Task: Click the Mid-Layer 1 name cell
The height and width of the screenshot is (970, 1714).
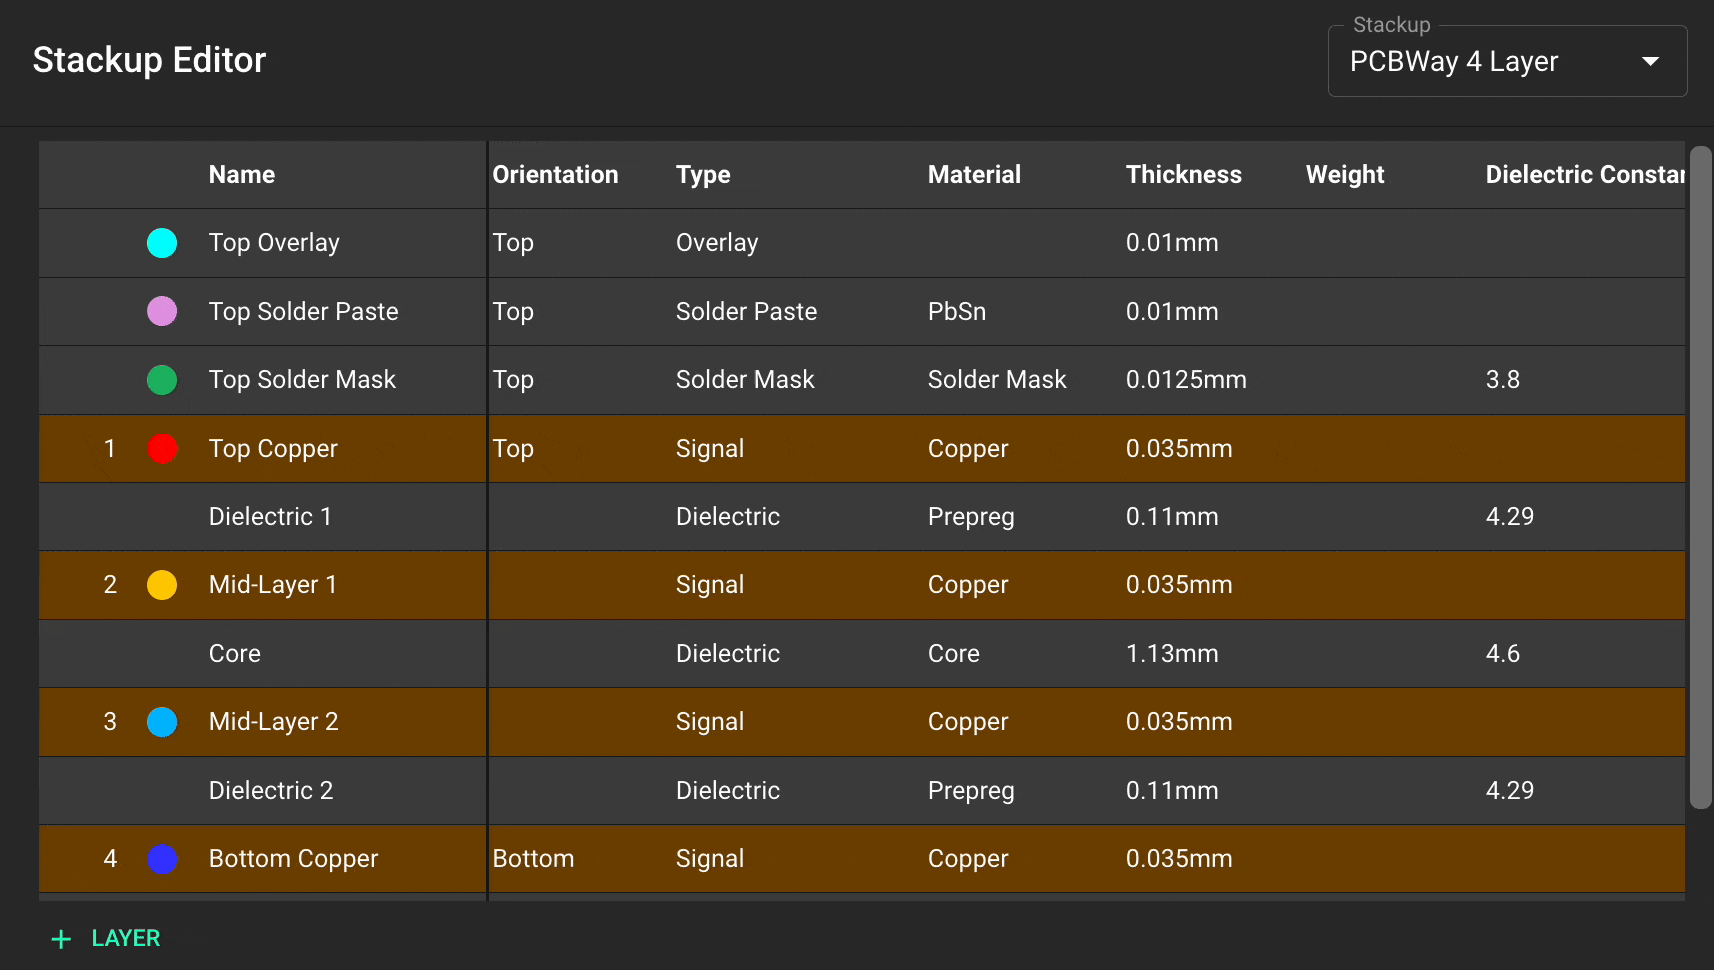Action: [272, 585]
